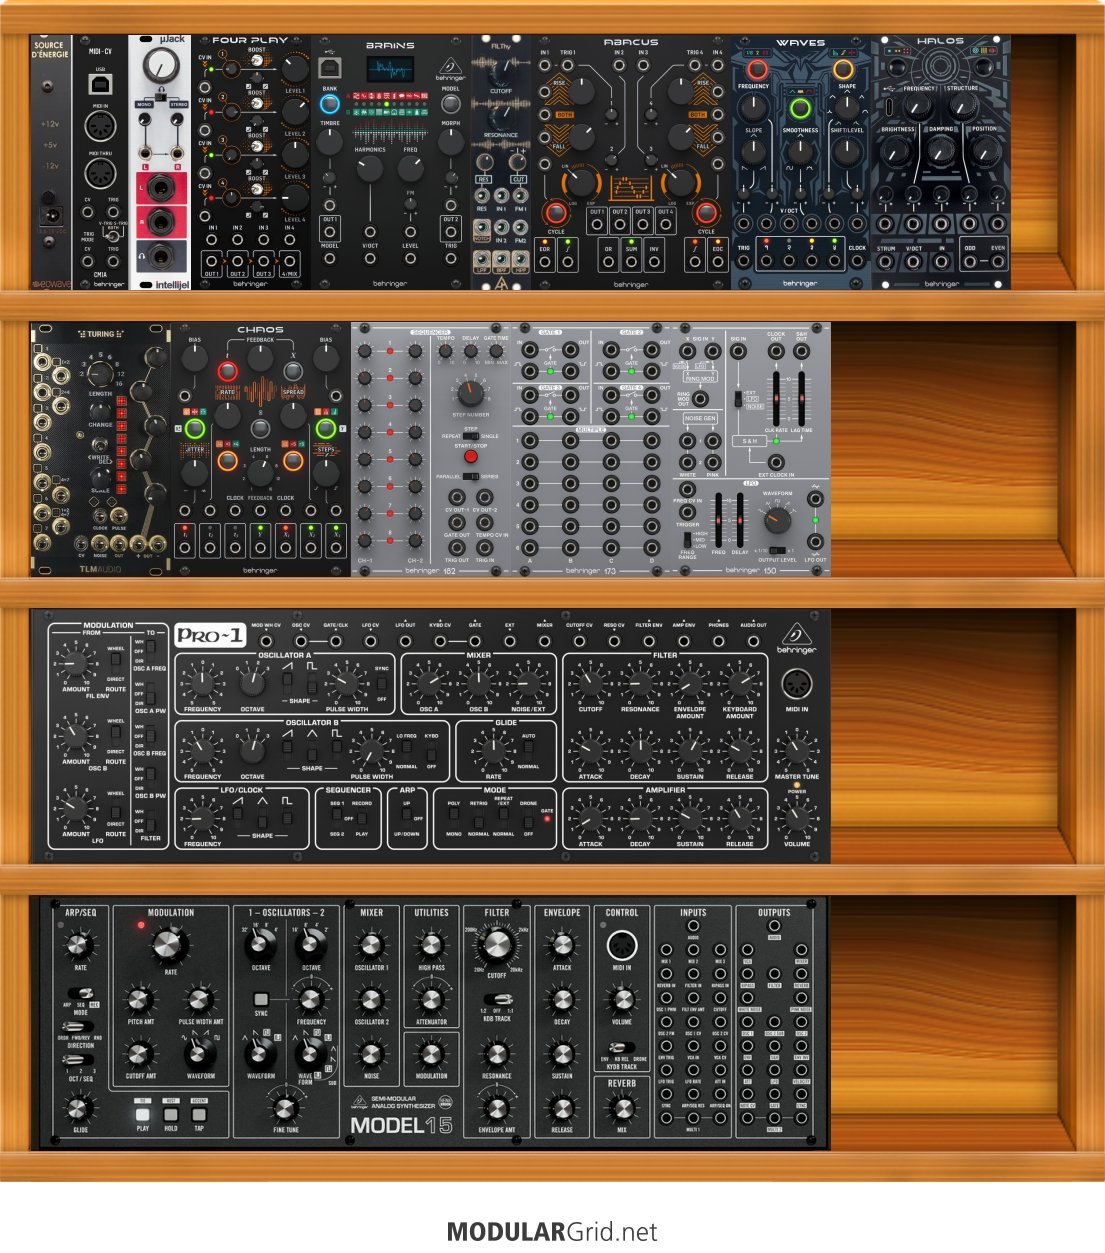This screenshot has height=1253, width=1105.
Task: Click the AUDIO input jack on Model 15
Action: pyautogui.click(x=693, y=927)
